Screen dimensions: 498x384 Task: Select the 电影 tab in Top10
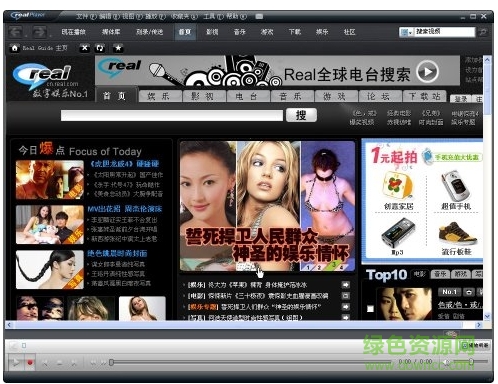[x=420, y=274]
